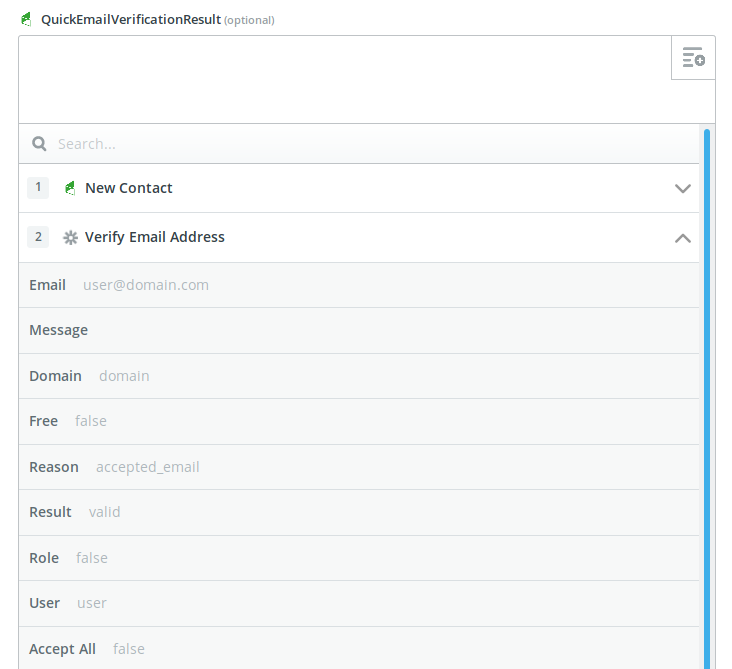The height and width of the screenshot is (669, 732).
Task: Collapse the Verify Email Address chevron
Action: (x=683, y=238)
